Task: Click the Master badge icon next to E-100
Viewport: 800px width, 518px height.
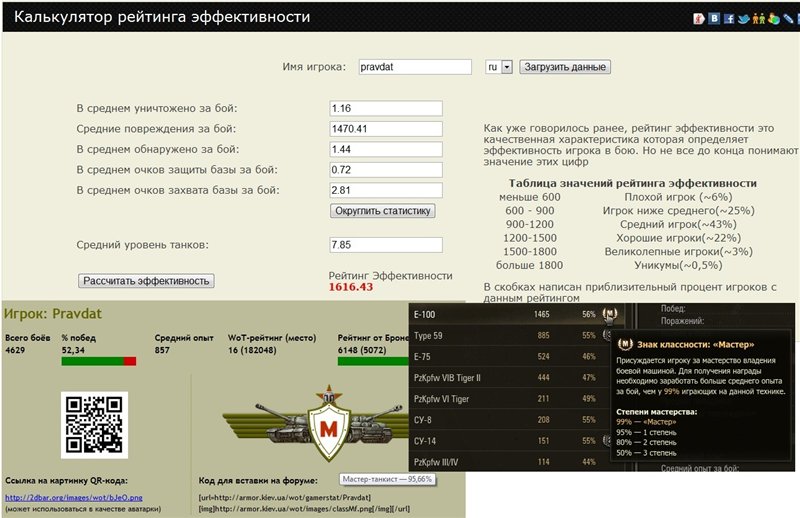Action: [610, 314]
